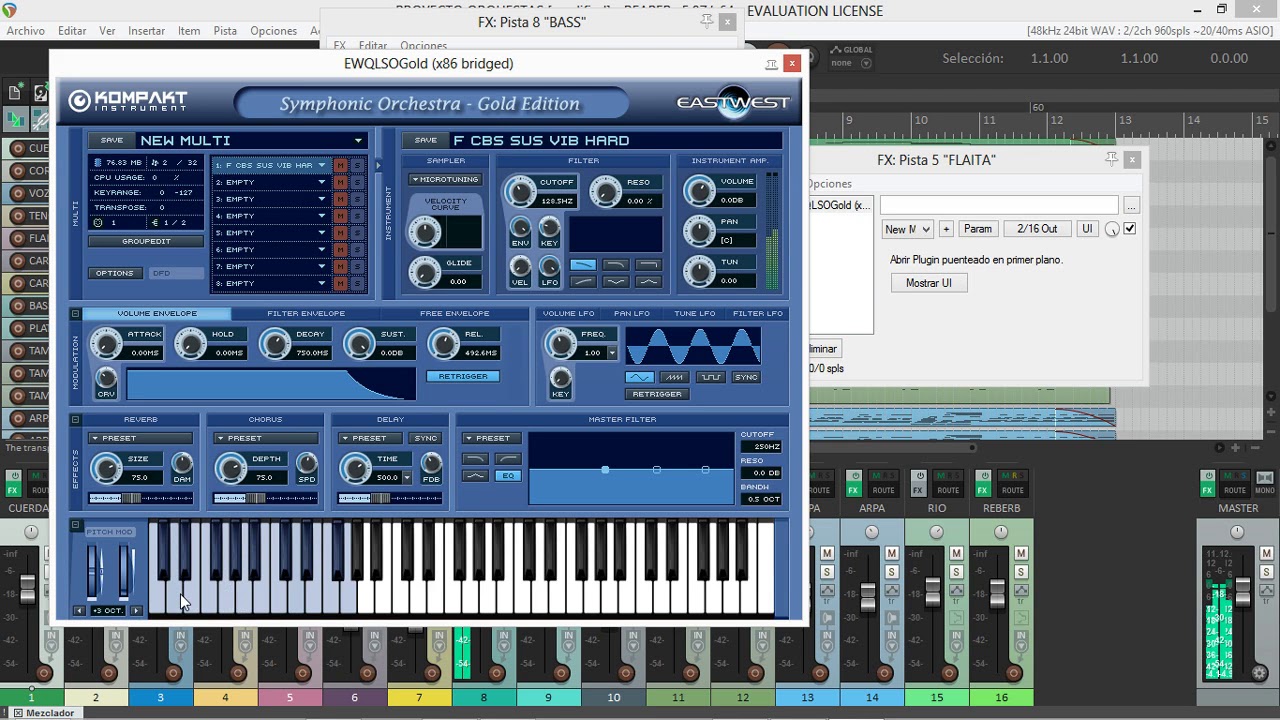Viewport: 1280px width, 720px height.
Task: Open the Chorus preset dropdown
Action: (x=265, y=438)
